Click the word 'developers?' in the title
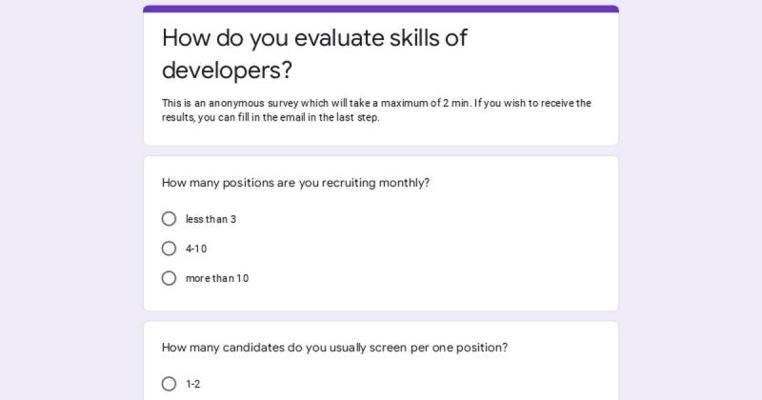Screen dimensions: 762x400 coord(227,71)
